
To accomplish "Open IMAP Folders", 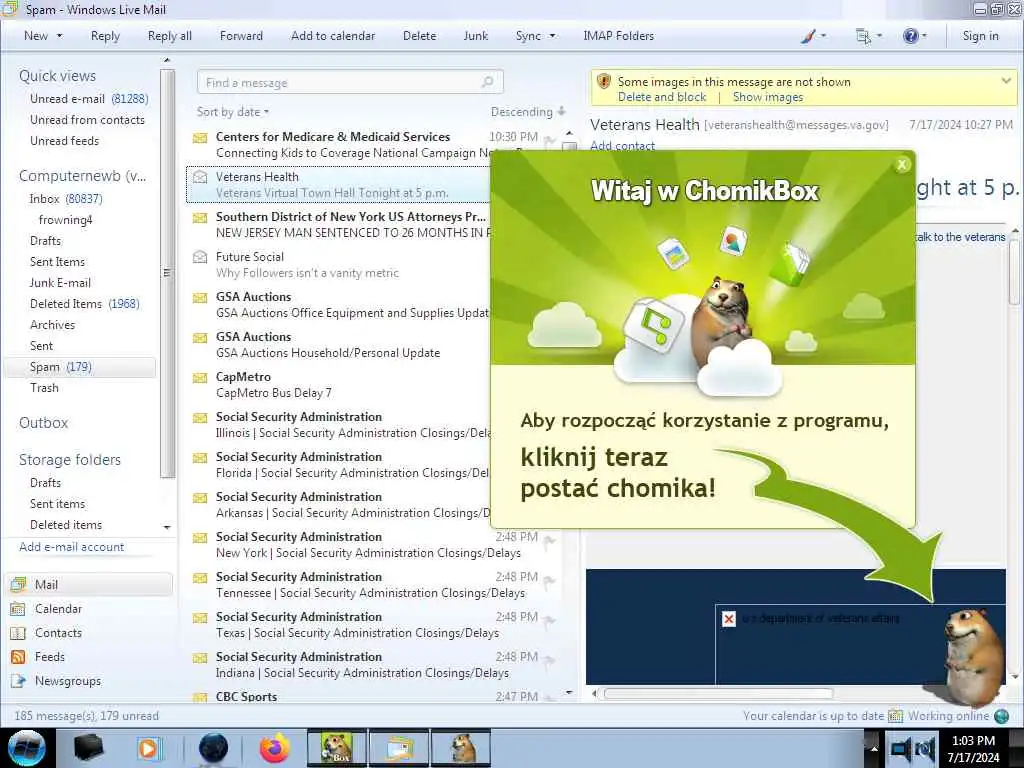I will (x=618, y=36).
